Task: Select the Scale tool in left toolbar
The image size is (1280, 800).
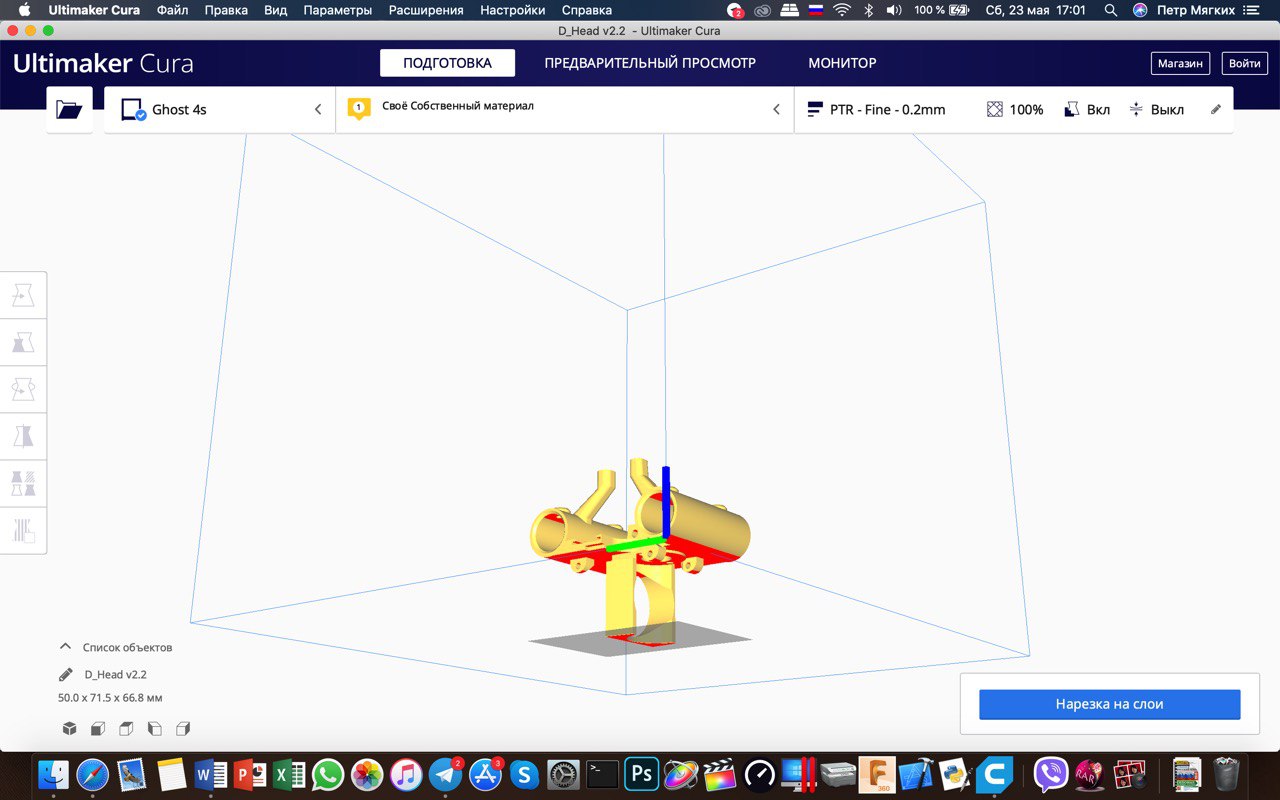Action: pos(23,343)
